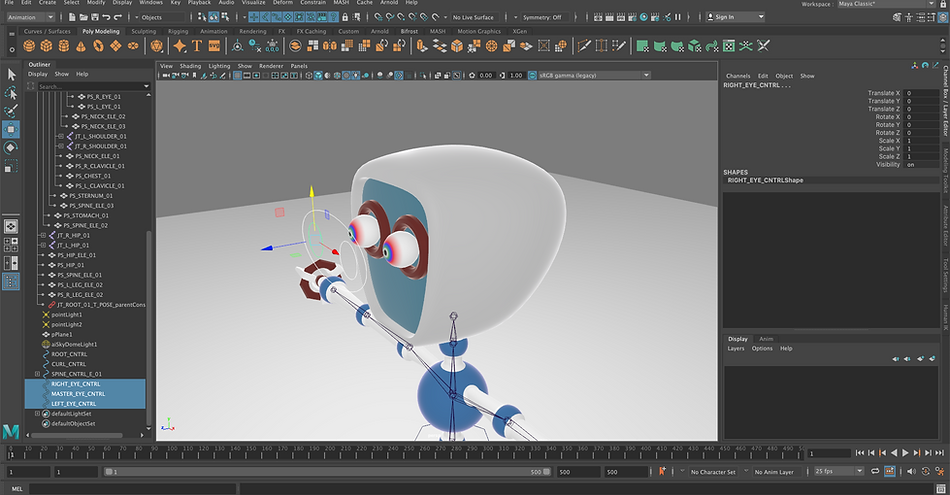Play the animation forwards

[905, 453]
